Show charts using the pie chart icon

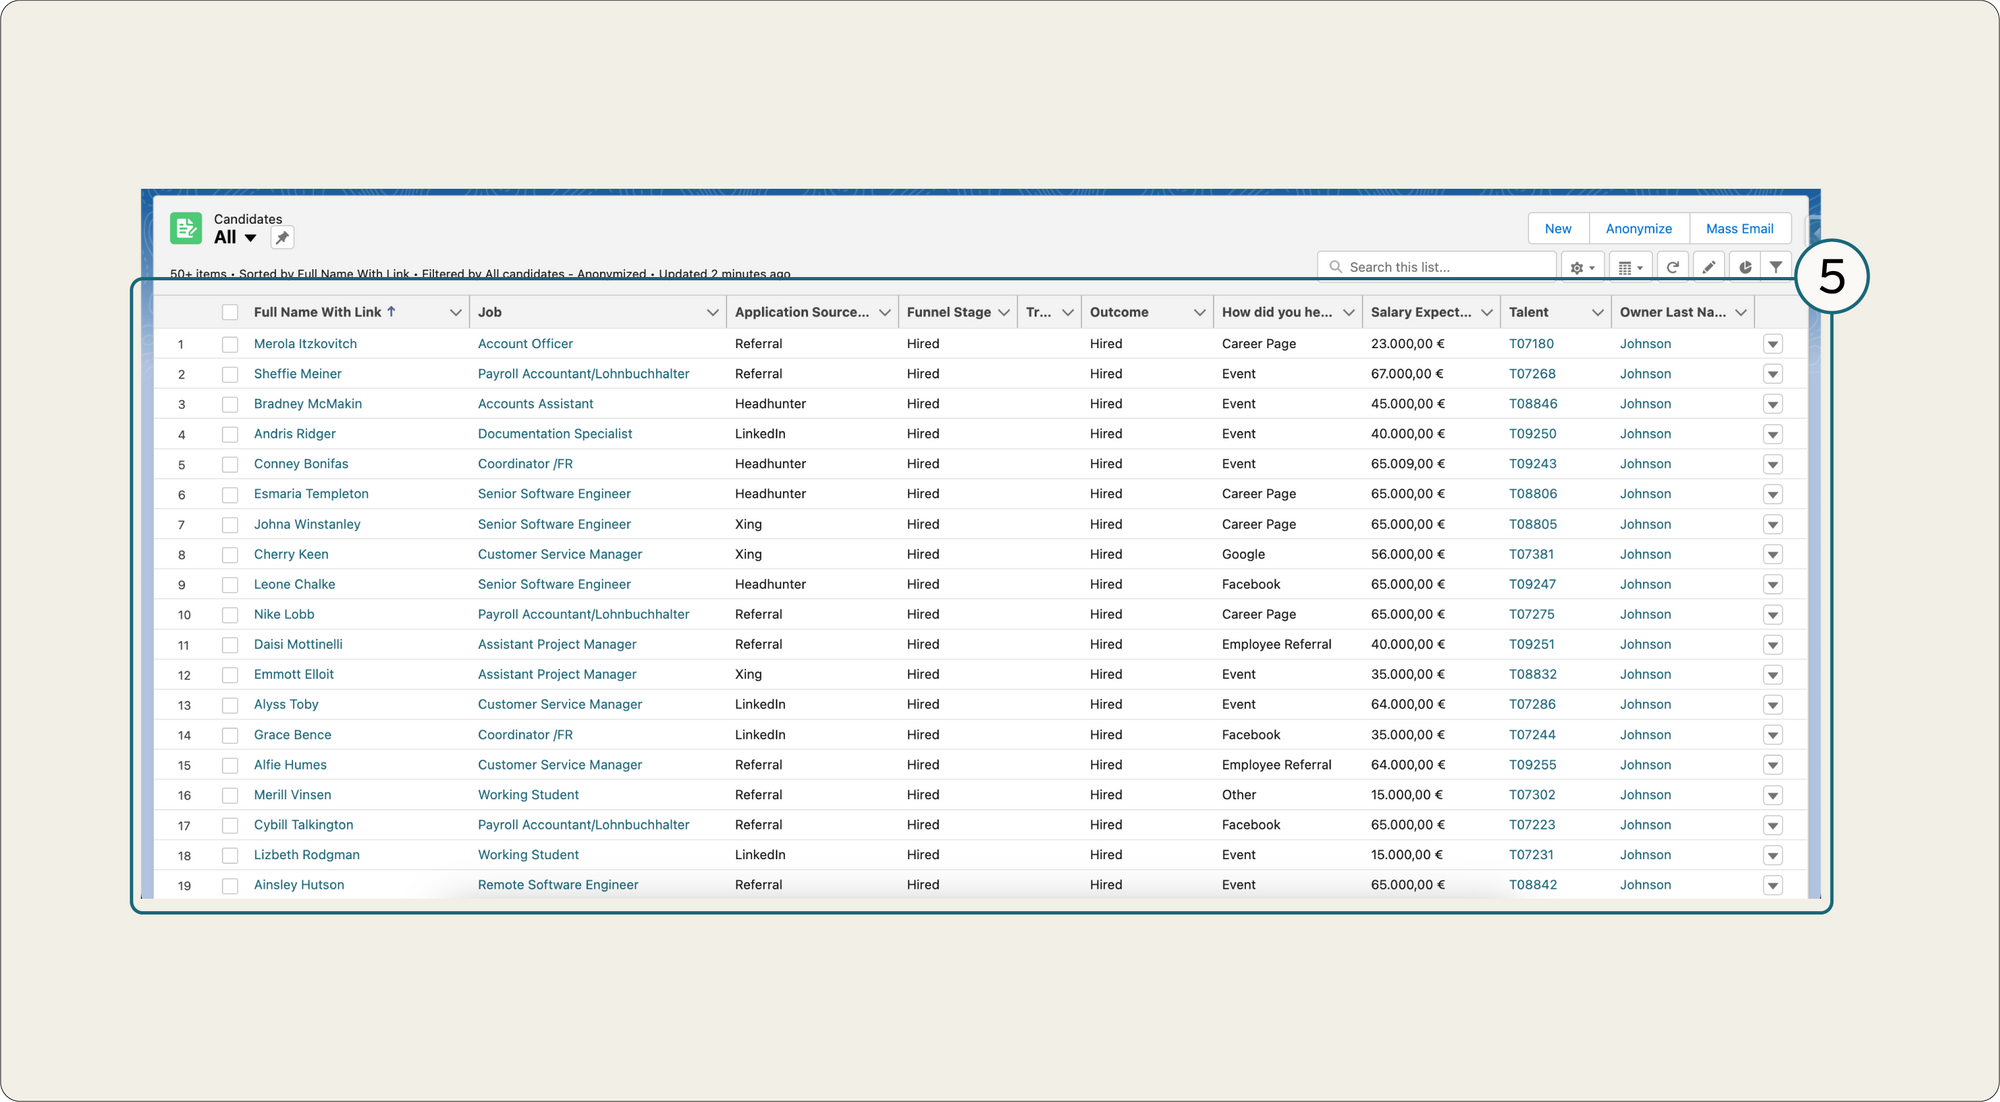(1744, 266)
